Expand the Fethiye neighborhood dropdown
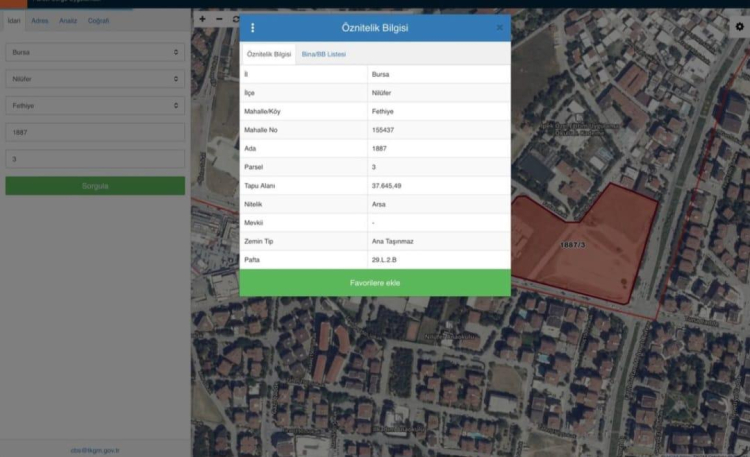This screenshot has height=457, width=750. pyautogui.click(x=94, y=105)
